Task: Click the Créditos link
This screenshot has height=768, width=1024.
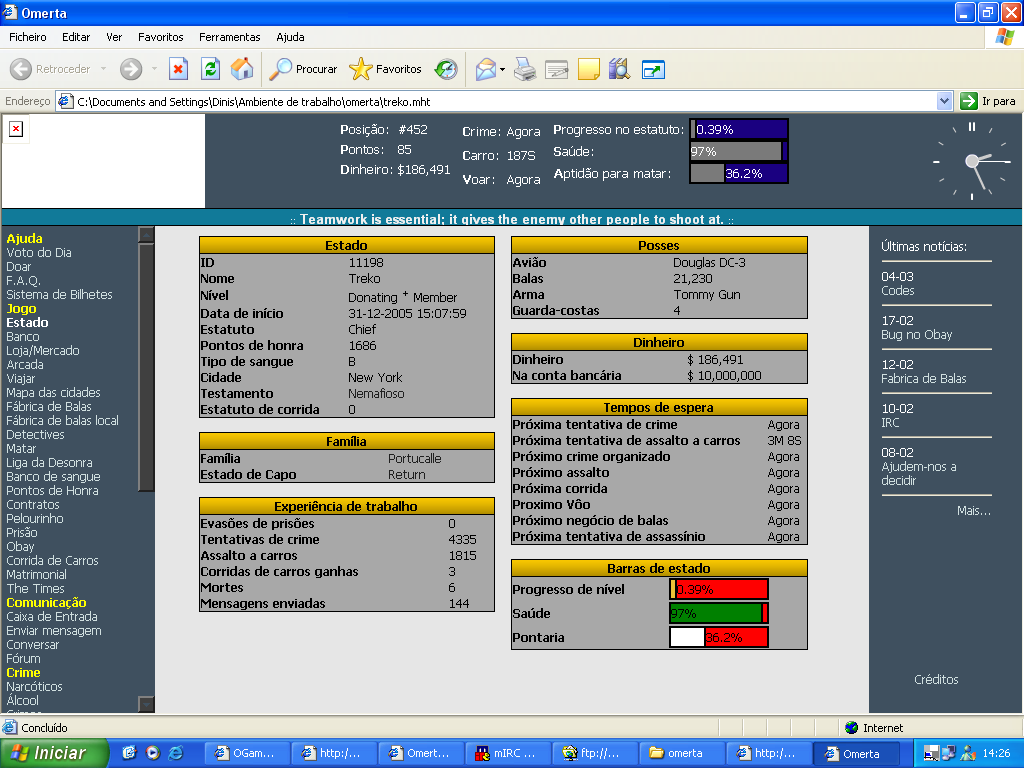Action: pyautogui.click(x=936, y=680)
